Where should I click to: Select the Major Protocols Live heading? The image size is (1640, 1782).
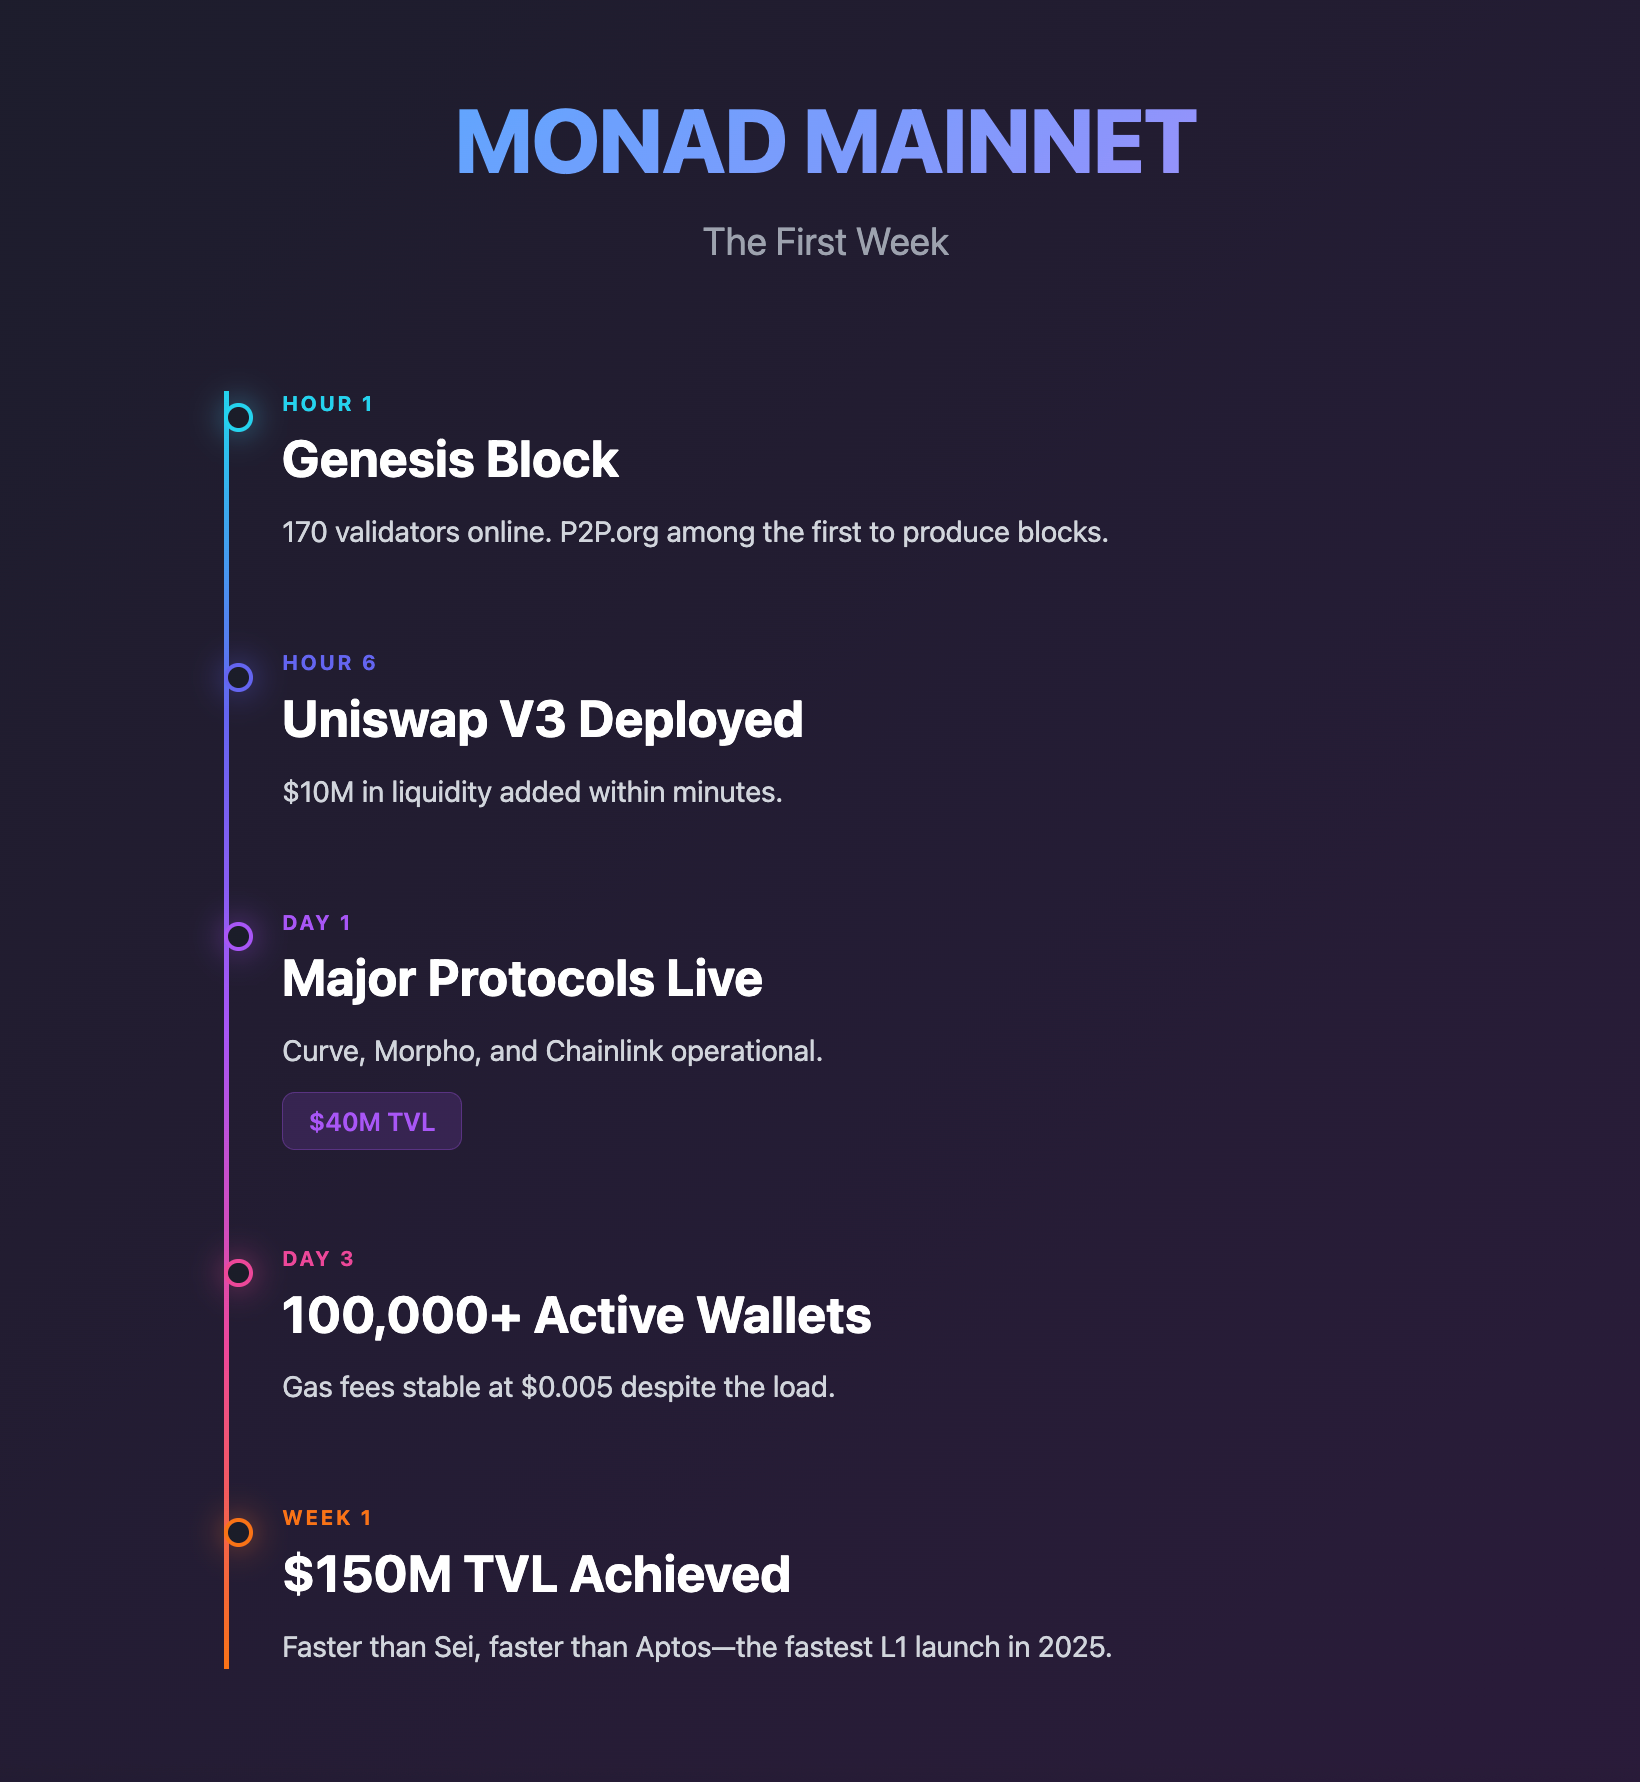coord(522,979)
